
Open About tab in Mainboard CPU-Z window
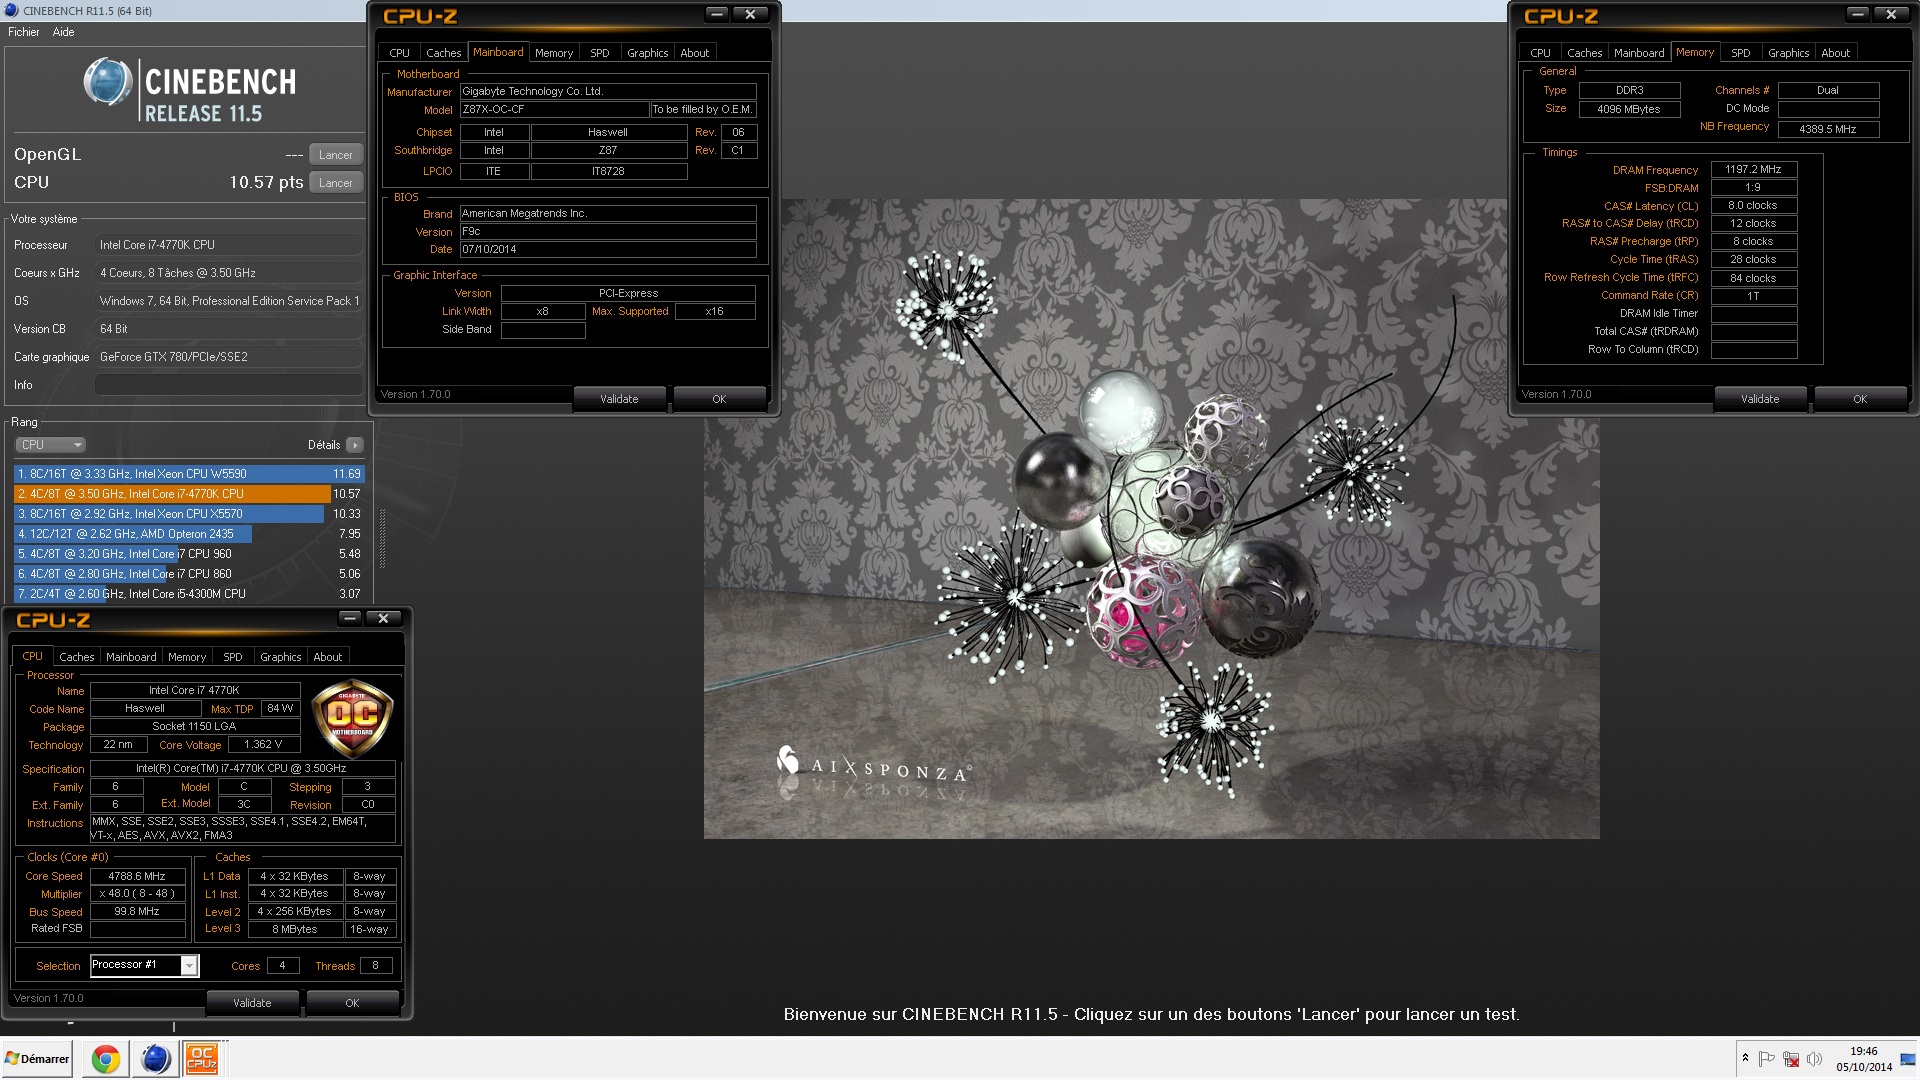tap(694, 53)
